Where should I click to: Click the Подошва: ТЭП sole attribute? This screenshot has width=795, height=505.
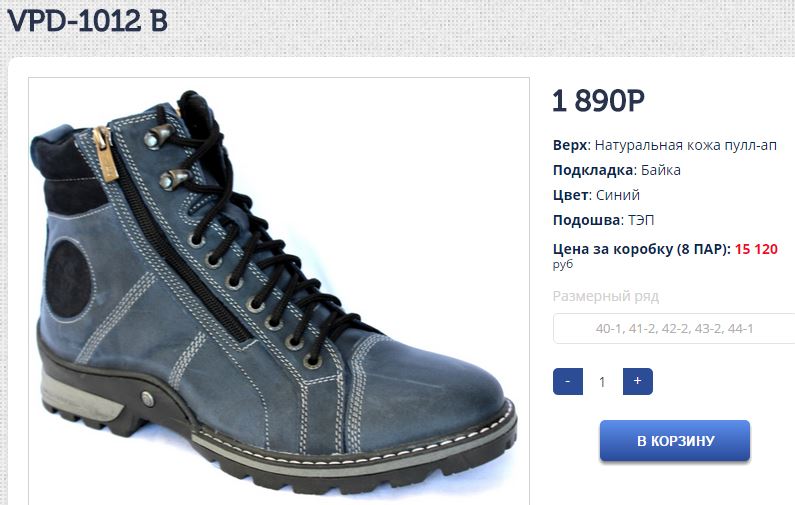[603, 220]
